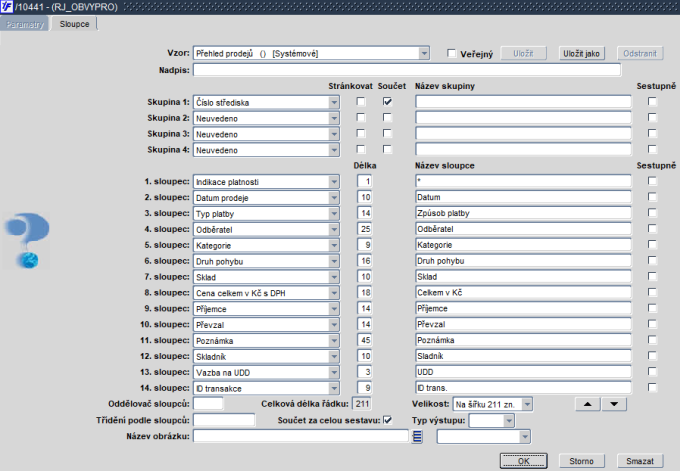
Task: Toggle Součet za celou sestavu checkbox
Action: click(387, 420)
